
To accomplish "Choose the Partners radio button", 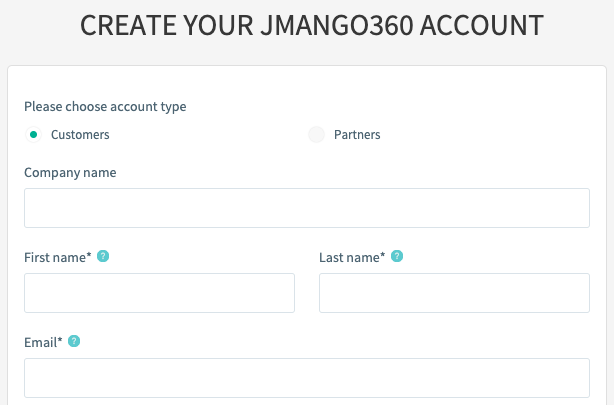I will click(316, 134).
